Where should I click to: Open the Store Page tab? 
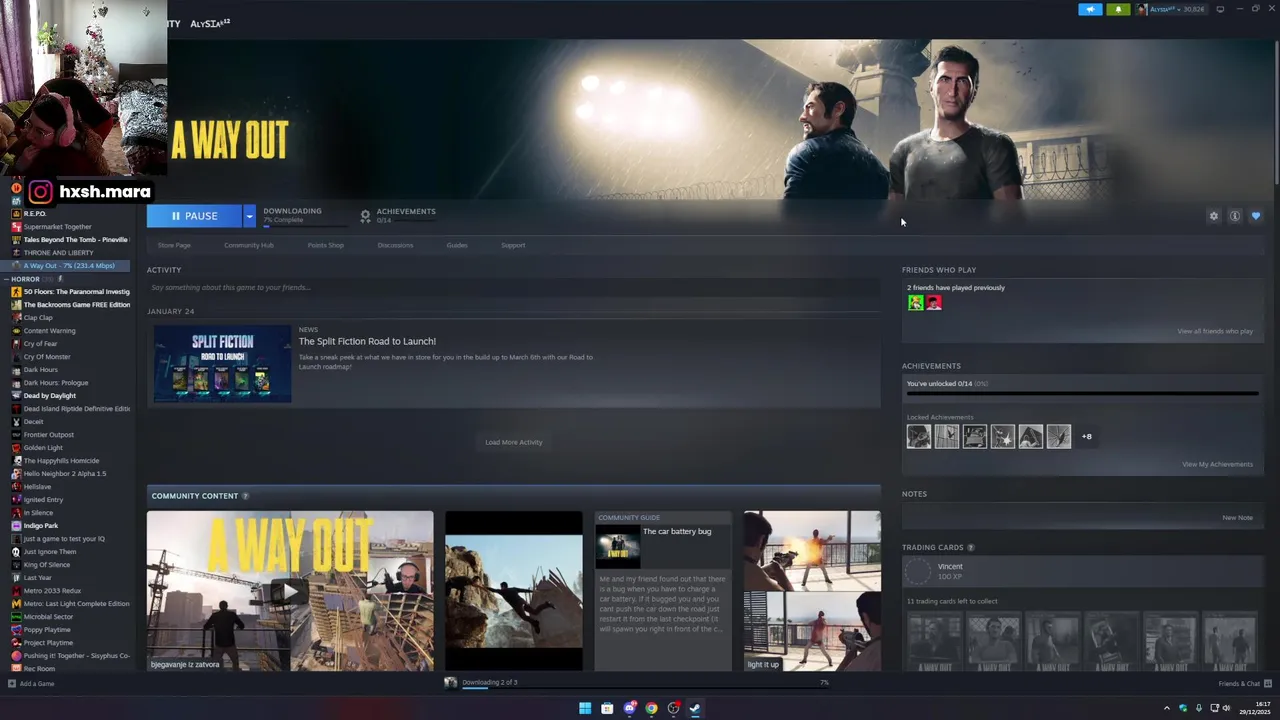pyautogui.click(x=174, y=245)
